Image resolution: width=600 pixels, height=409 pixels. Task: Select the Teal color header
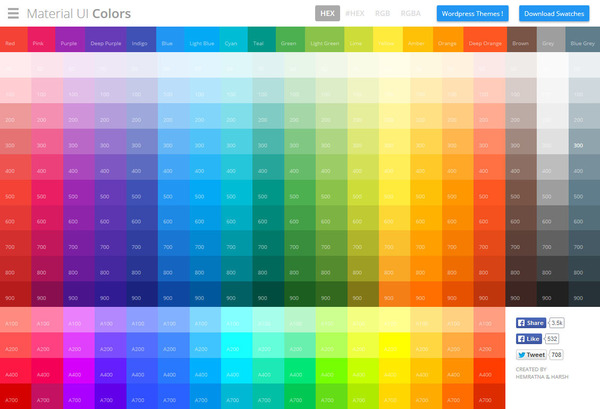[262, 39]
